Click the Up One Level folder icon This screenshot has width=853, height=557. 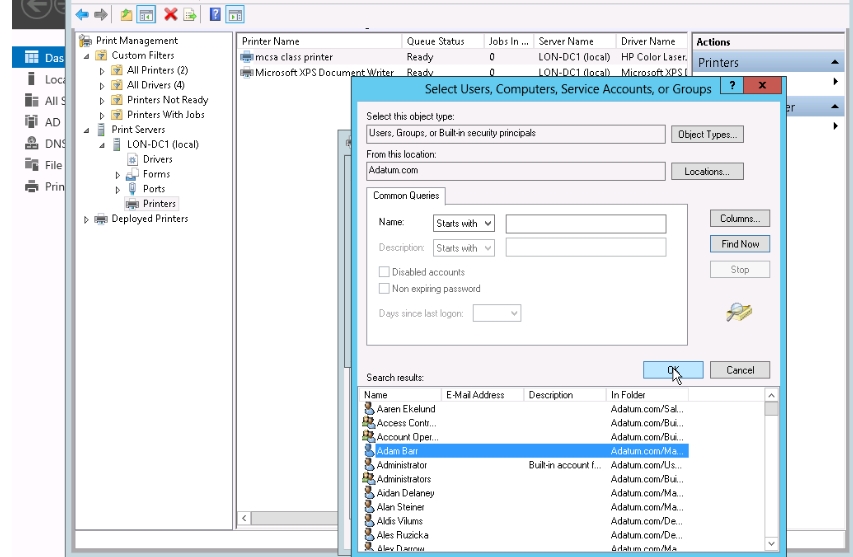127,15
